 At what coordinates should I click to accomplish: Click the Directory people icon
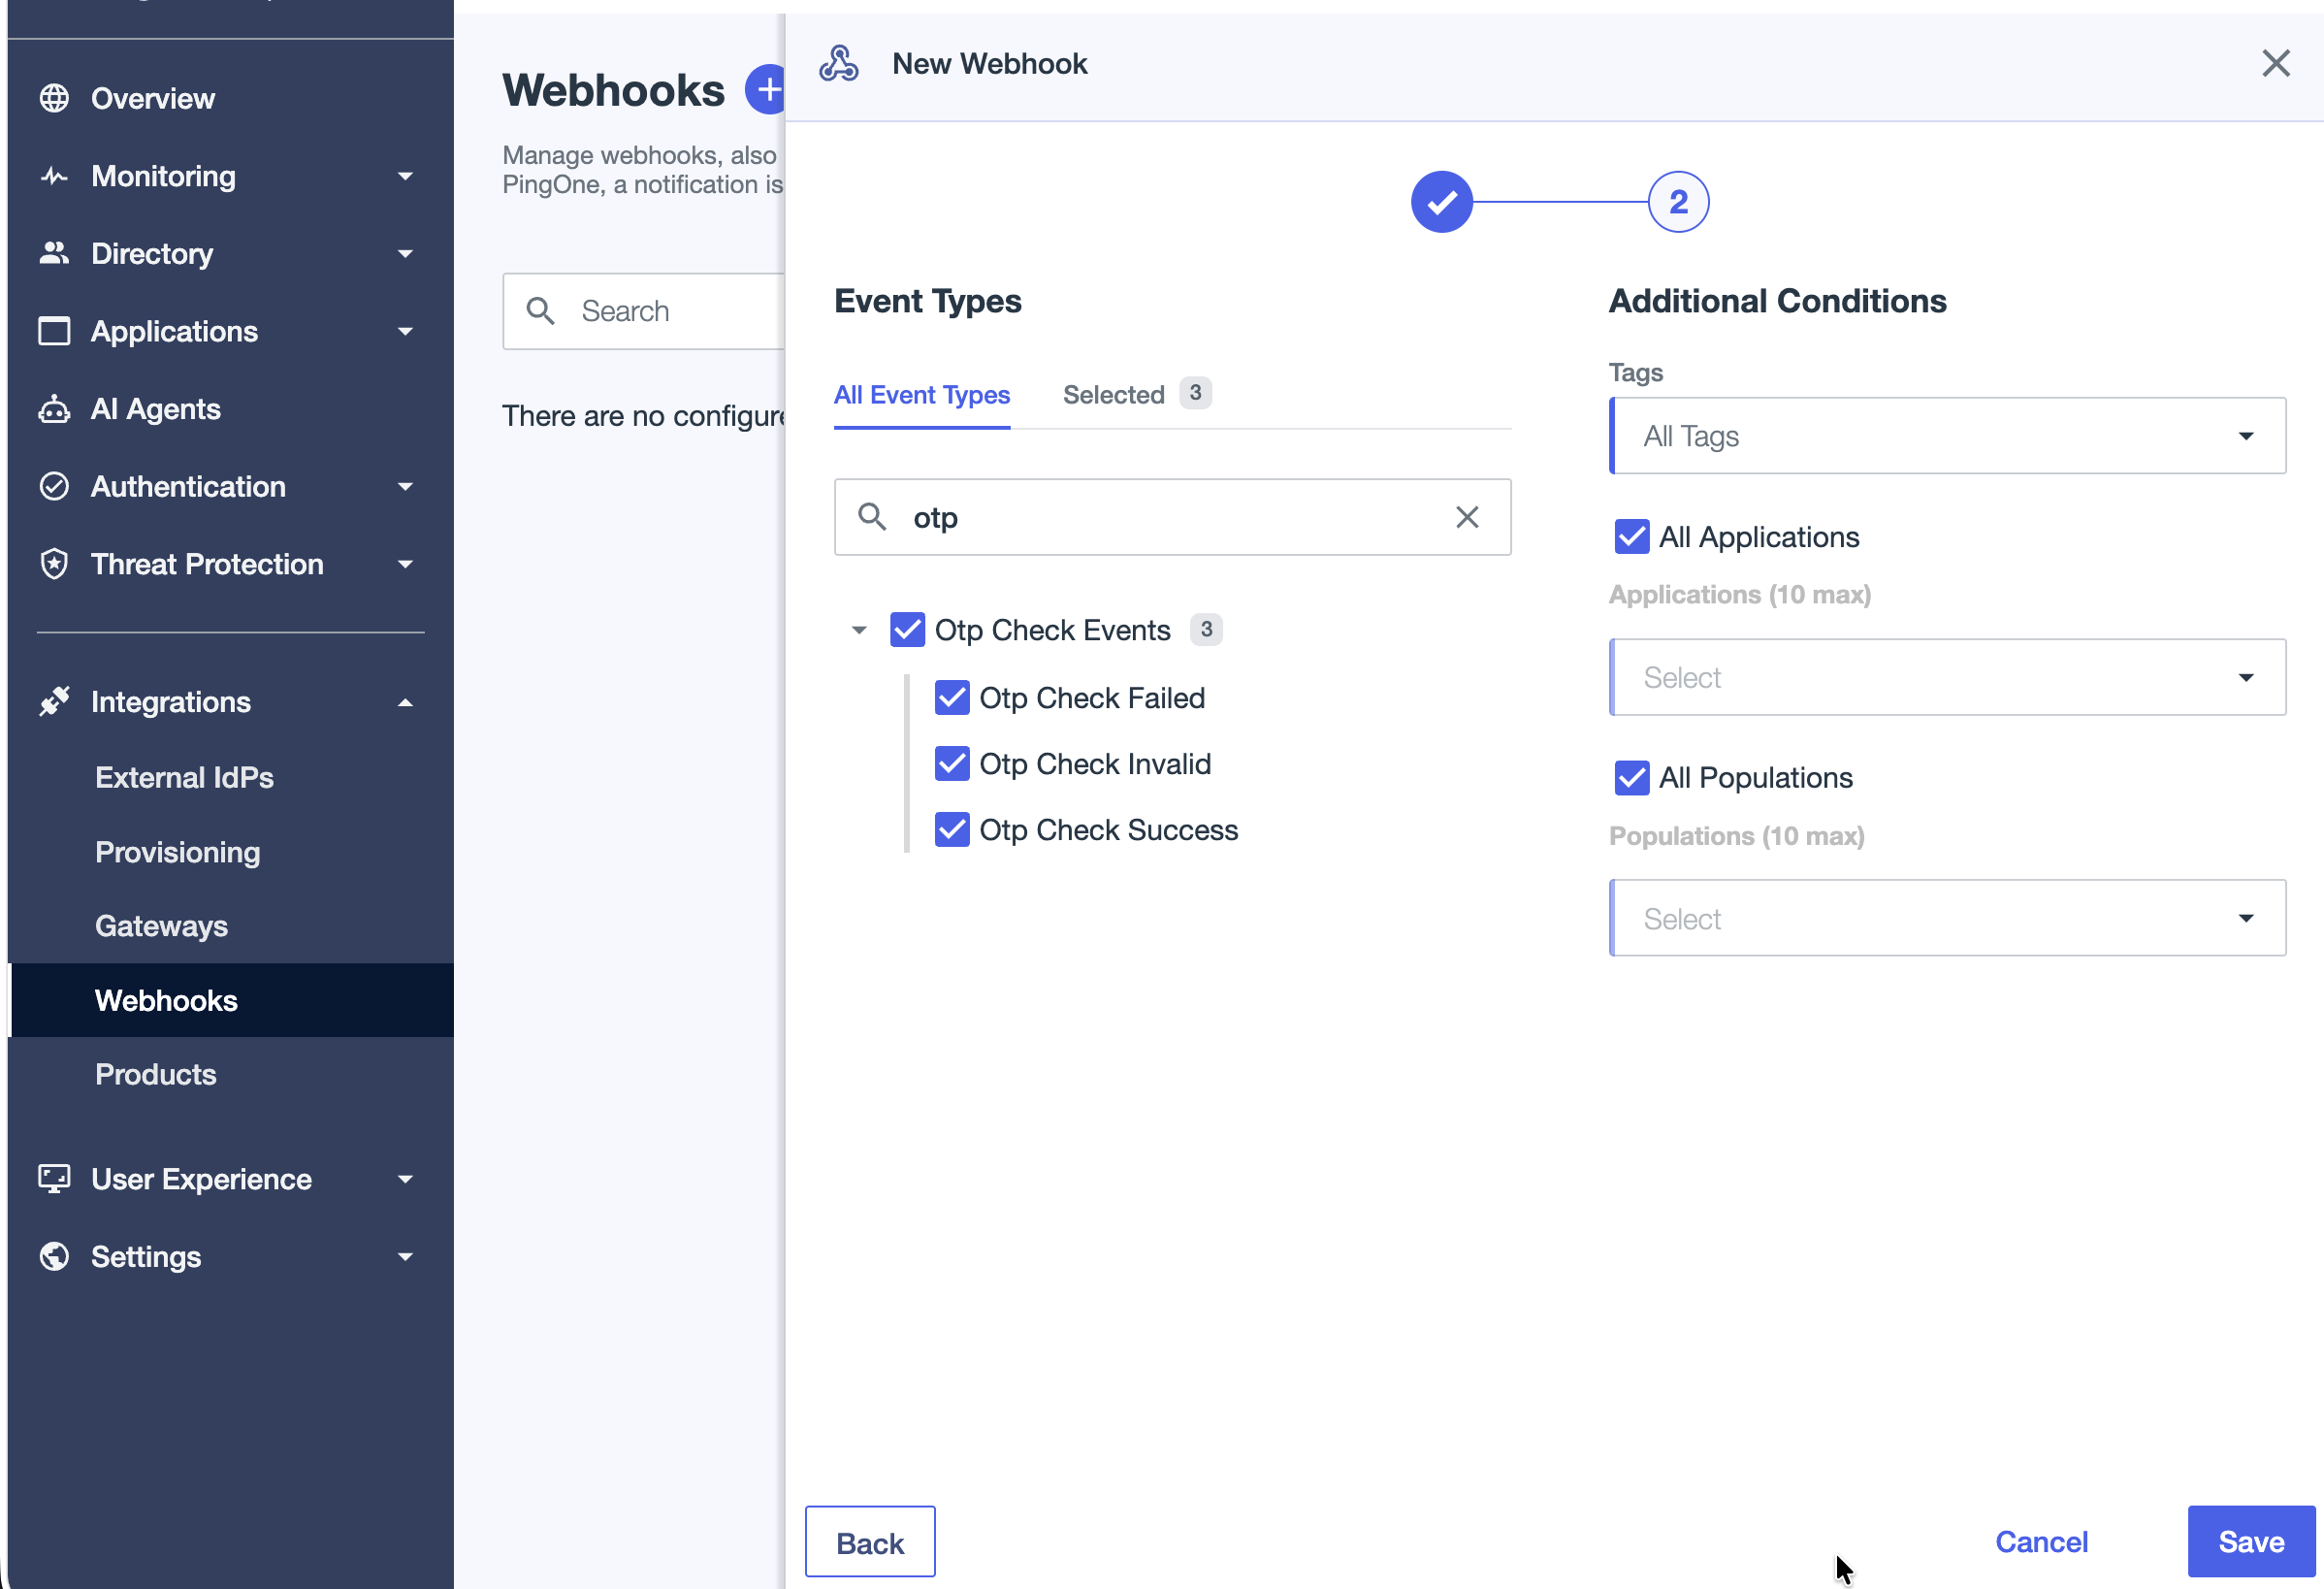(x=54, y=253)
